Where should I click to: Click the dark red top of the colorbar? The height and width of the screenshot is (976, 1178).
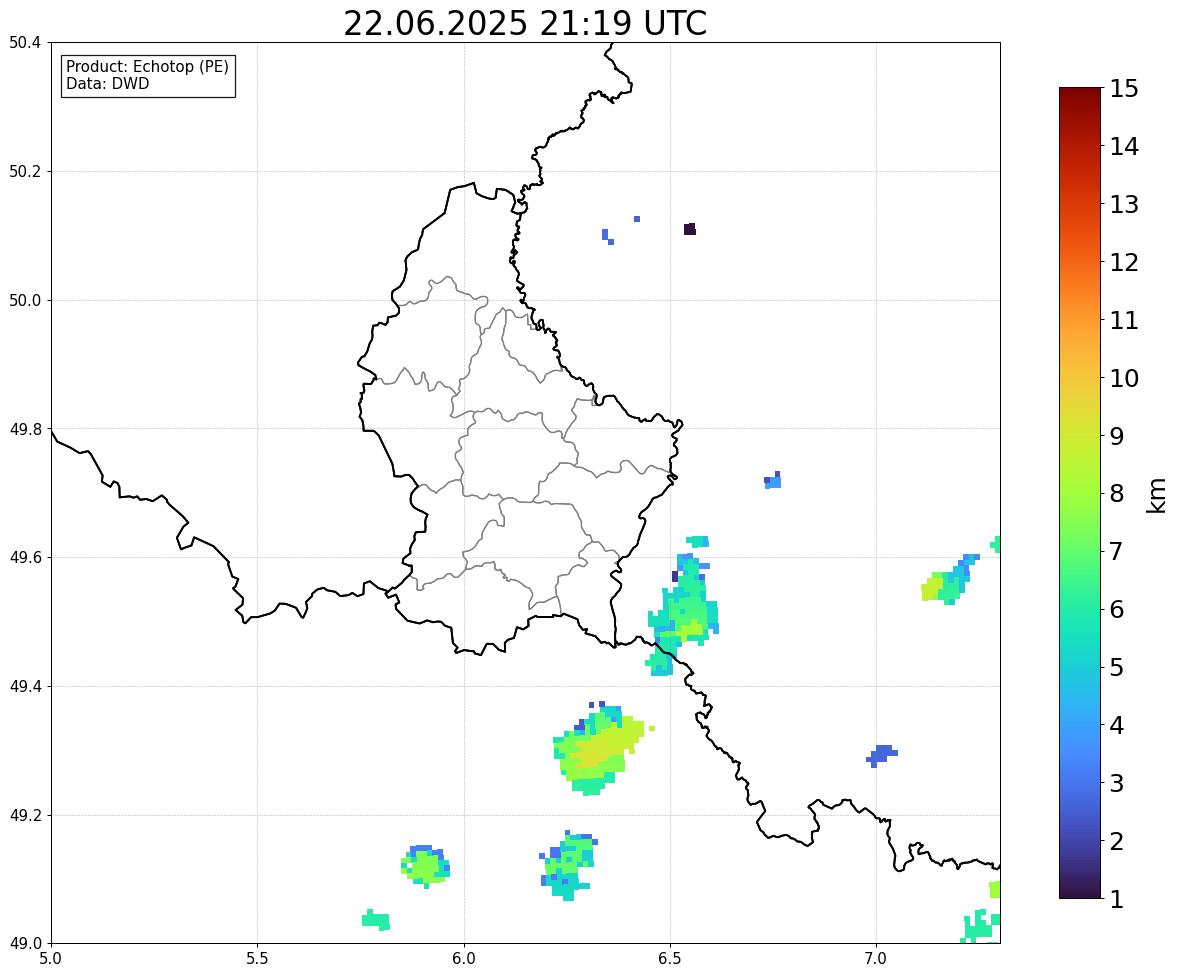click(x=1080, y=98)
